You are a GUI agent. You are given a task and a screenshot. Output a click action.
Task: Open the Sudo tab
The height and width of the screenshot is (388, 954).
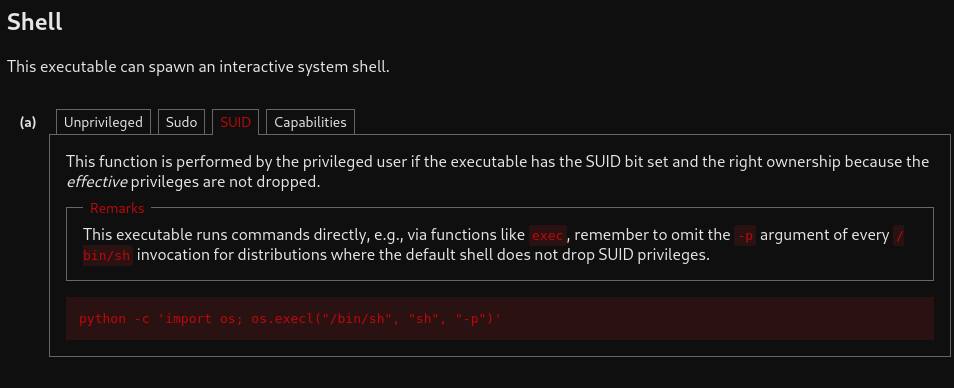pyautogui.click(x=181, y=122)
